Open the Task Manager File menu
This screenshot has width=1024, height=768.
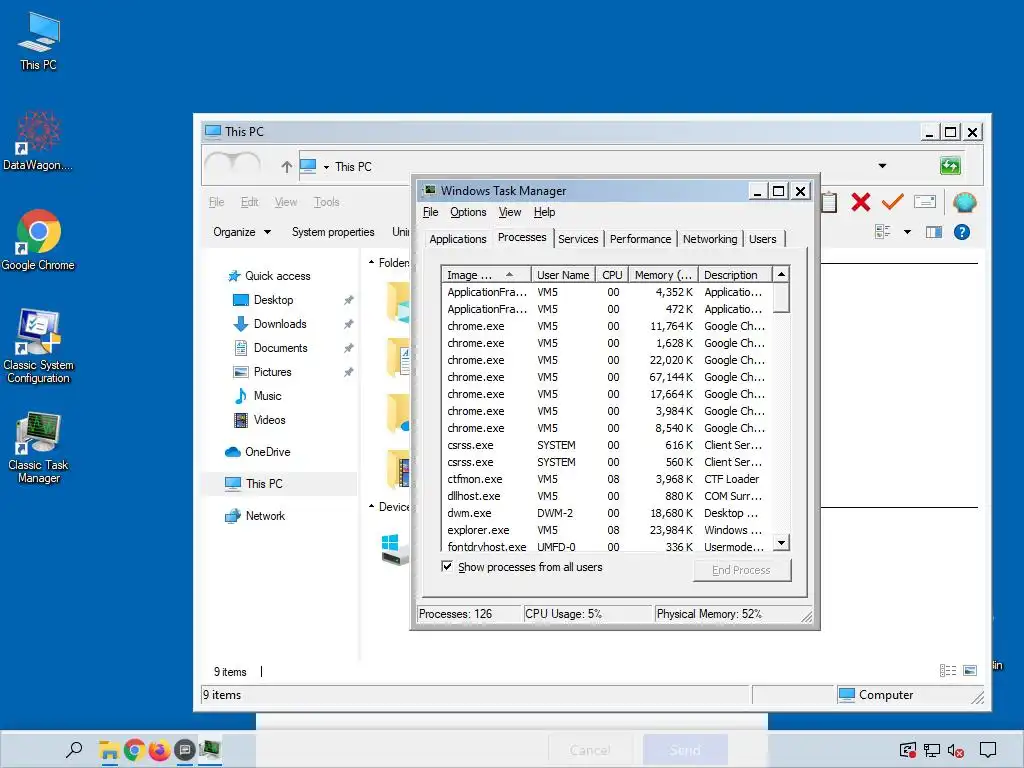(x=430, y=212)
